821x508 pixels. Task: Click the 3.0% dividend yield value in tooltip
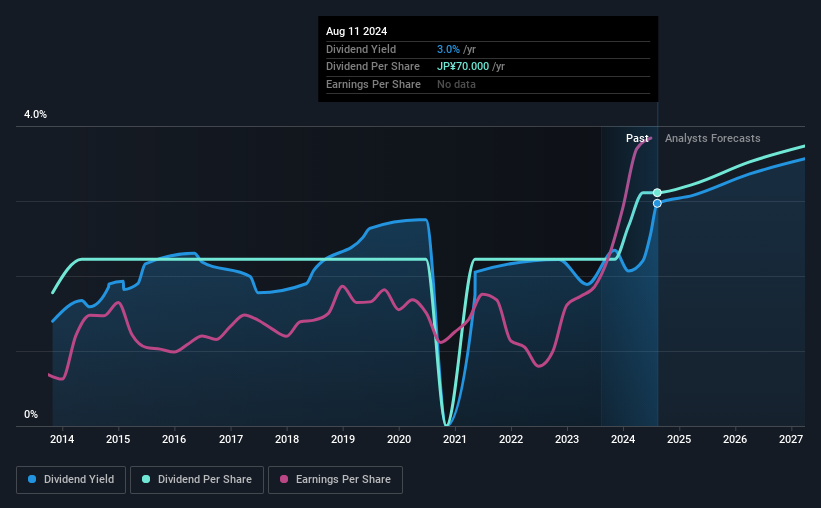point(449,49)
